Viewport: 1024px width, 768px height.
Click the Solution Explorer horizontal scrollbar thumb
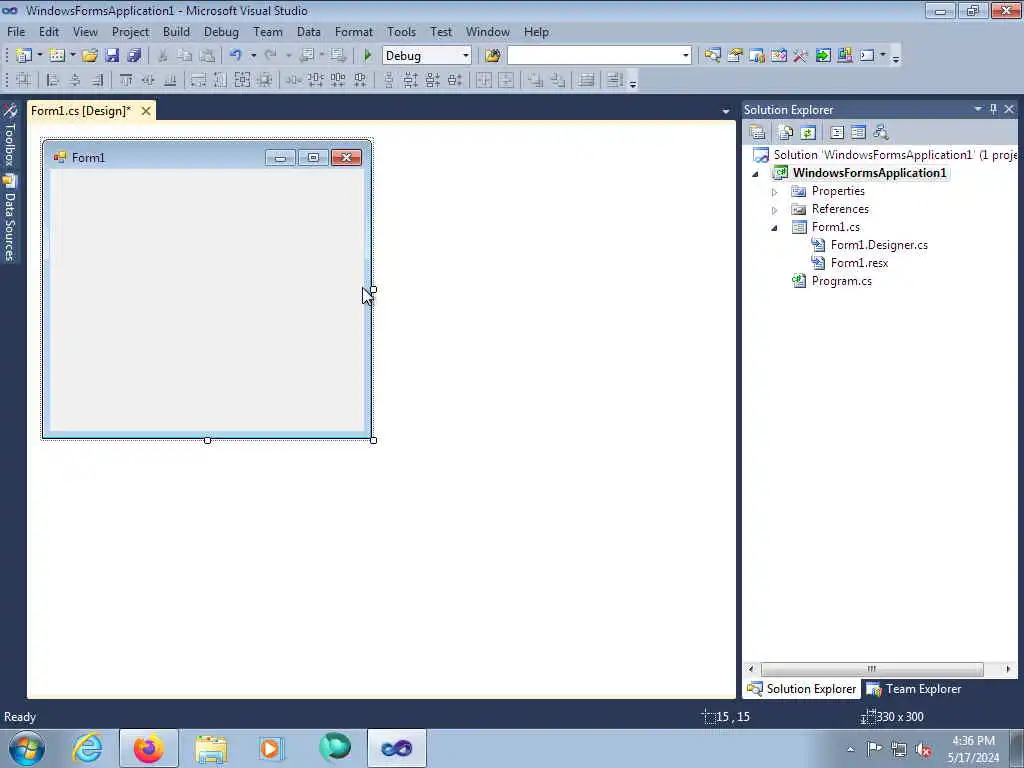(872, 669)
